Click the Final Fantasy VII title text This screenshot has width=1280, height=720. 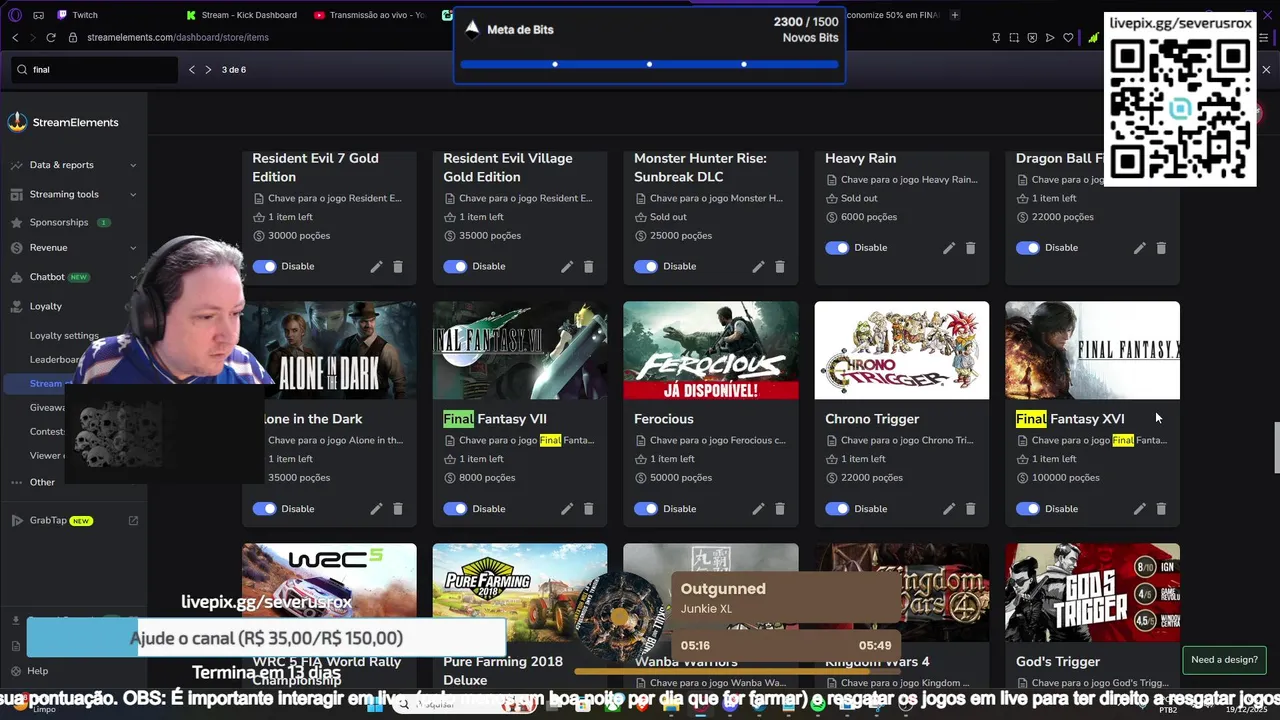point(495,419)
